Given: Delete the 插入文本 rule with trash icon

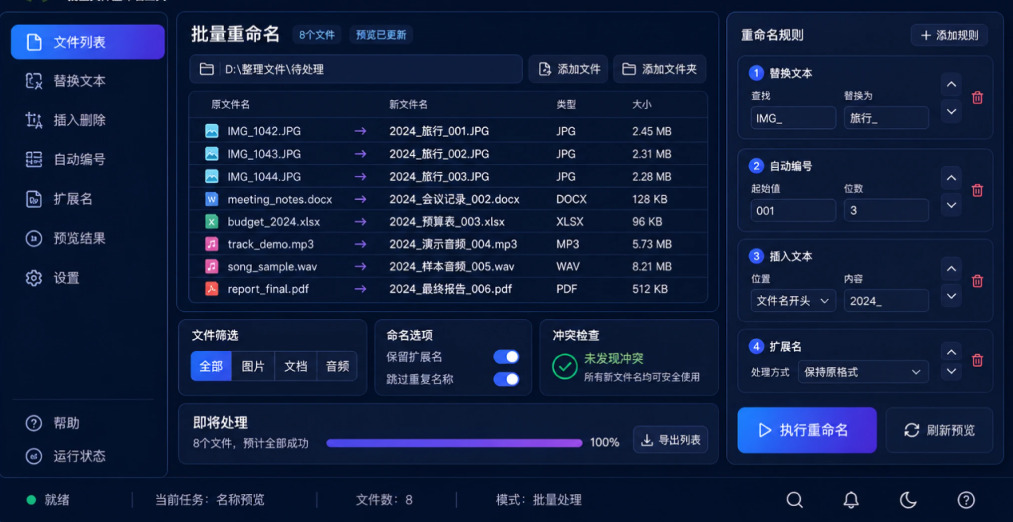Looking at the screenshot, I should coord(977,281).
